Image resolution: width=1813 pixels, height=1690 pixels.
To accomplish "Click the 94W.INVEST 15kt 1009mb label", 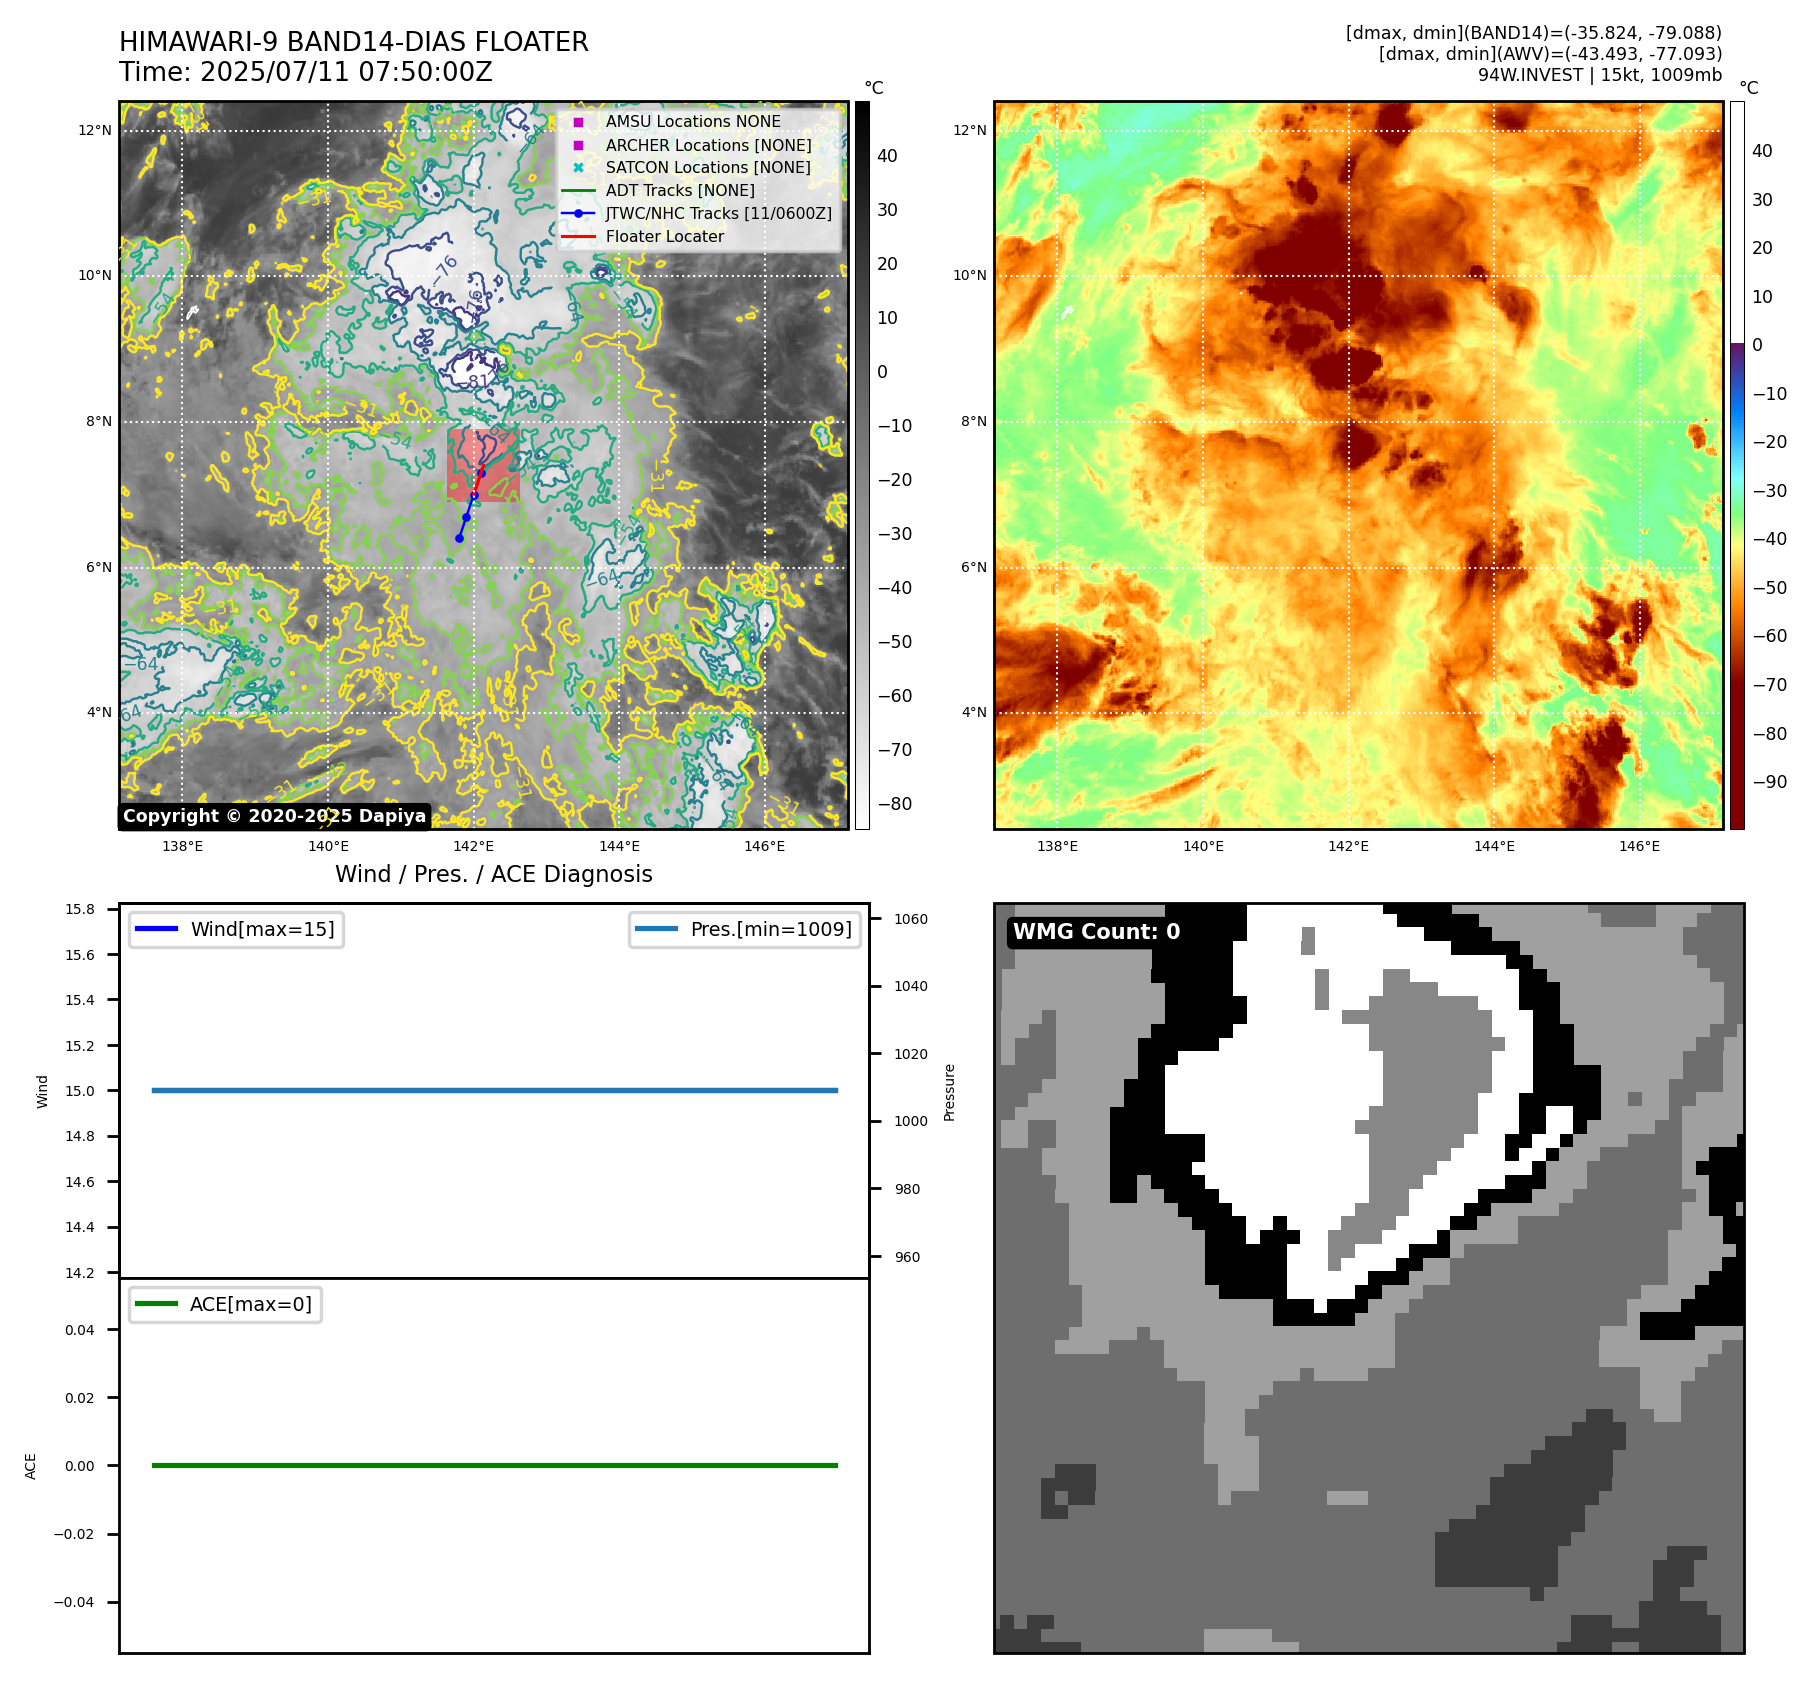I will click(1600, 75).
